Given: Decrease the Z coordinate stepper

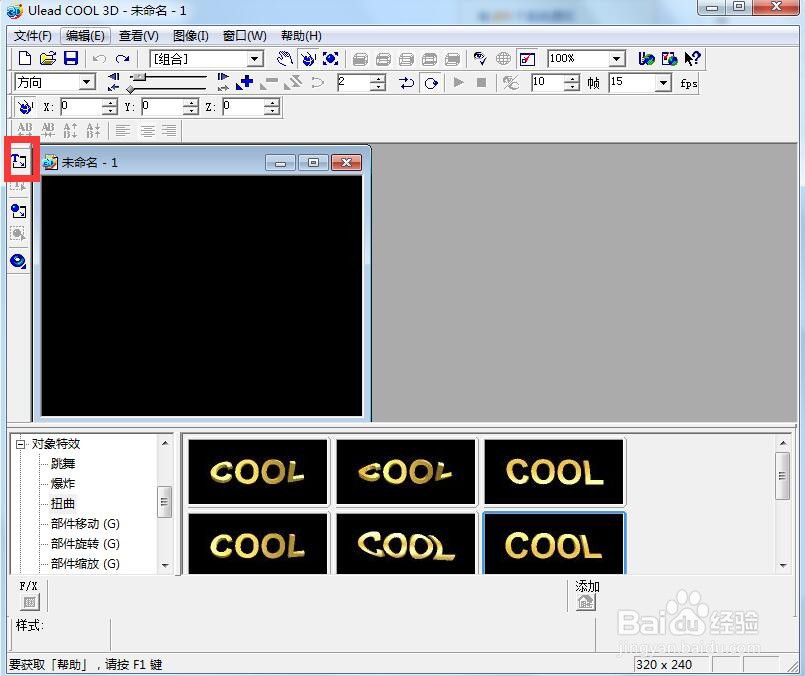Looking at the screenshot, I should (x=272, y=111).
